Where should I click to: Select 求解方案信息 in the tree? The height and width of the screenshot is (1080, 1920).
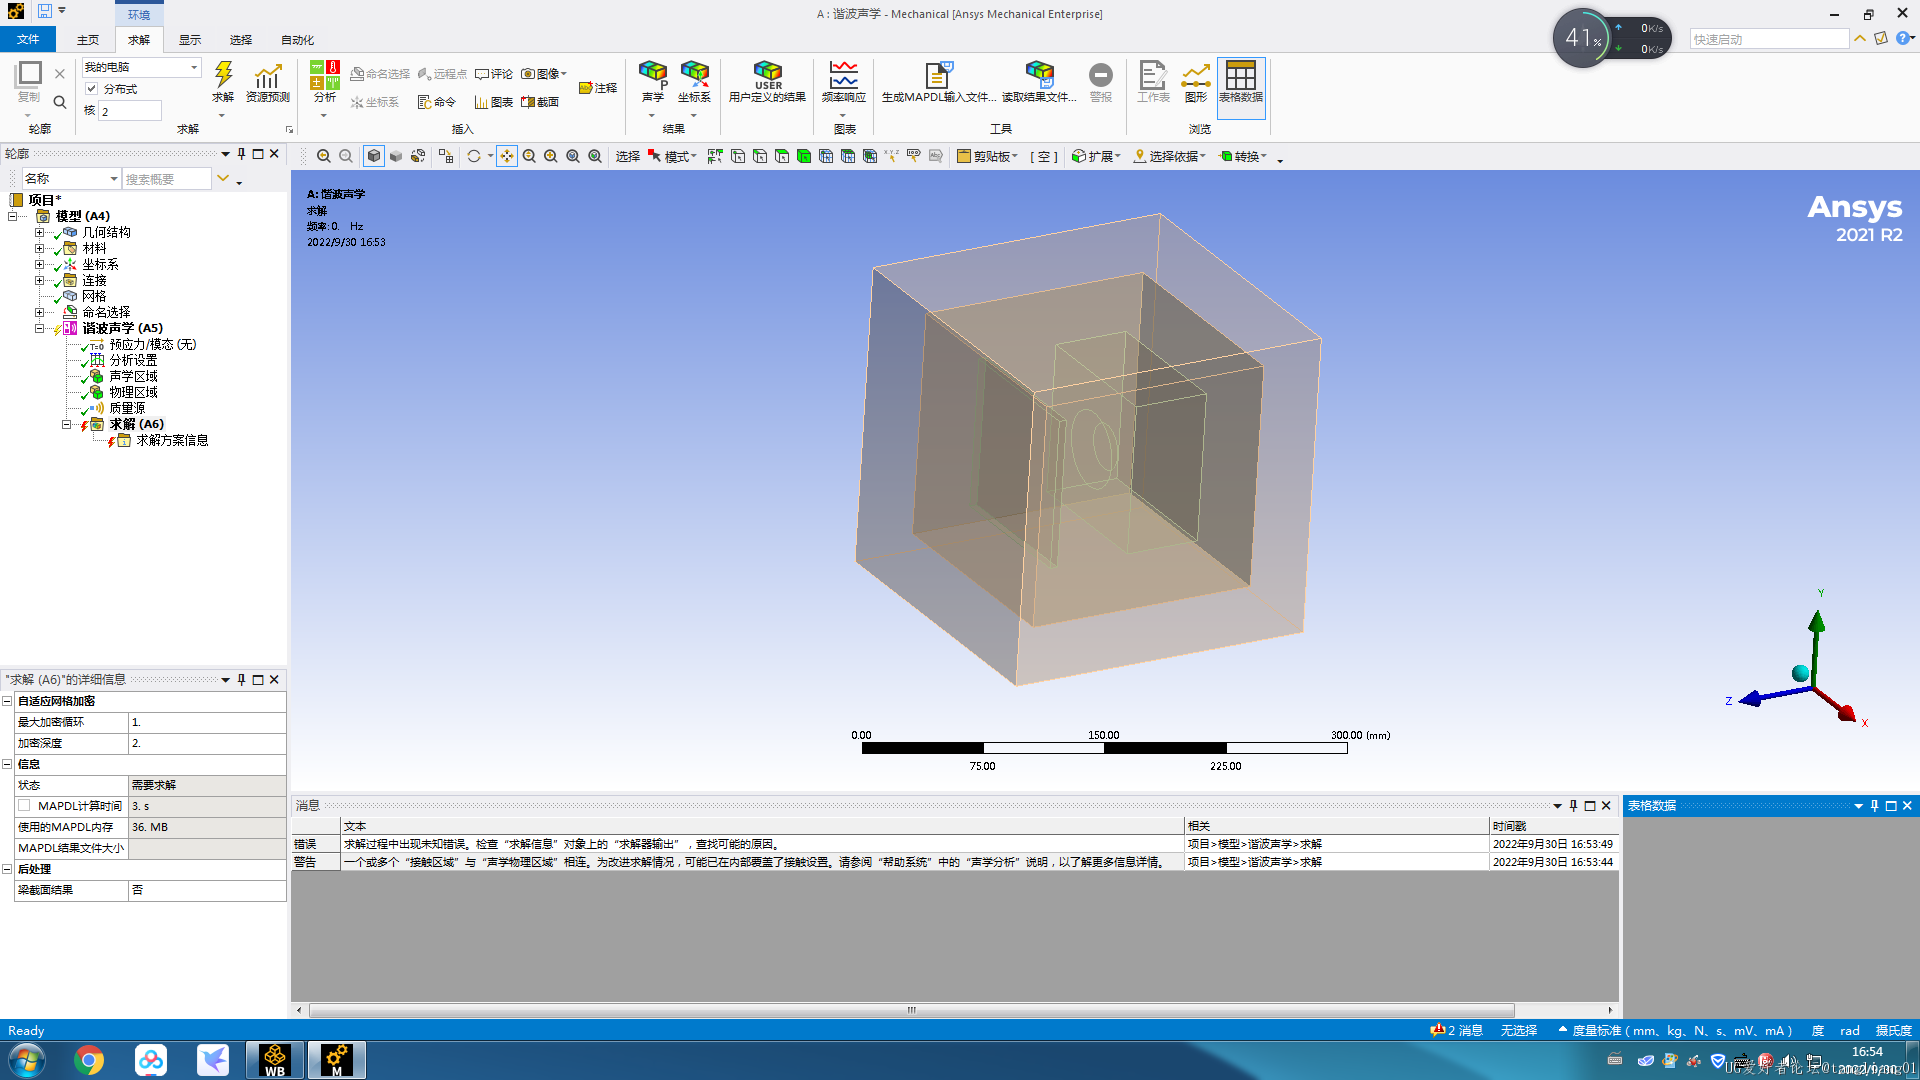pyautogui.click(x=172, y=440)
